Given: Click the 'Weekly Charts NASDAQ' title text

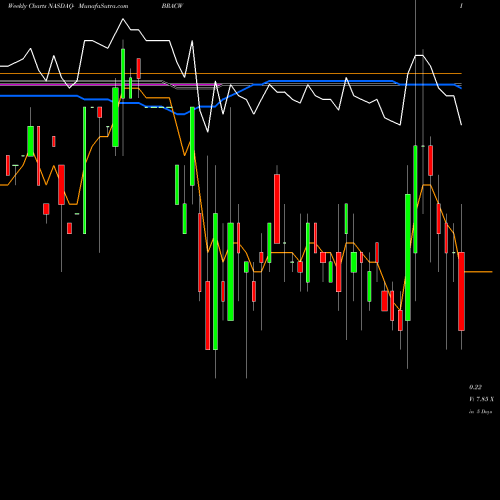Looking at the screenshot, I should point(41,6).
